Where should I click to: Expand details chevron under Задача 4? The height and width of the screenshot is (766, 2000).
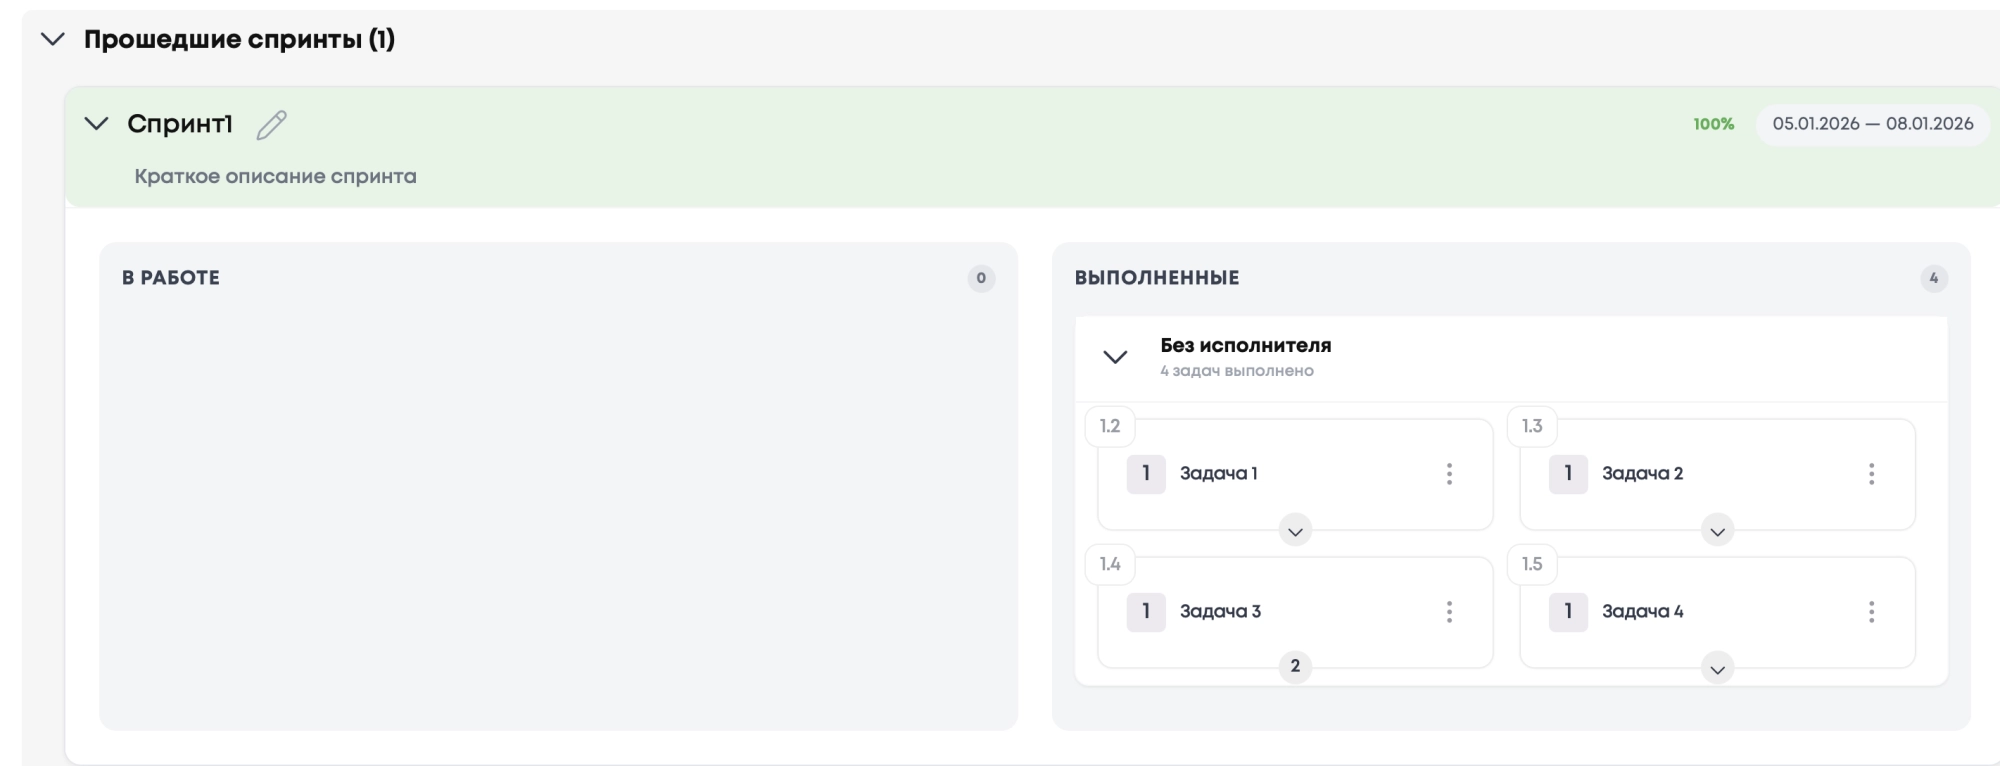tap(1717, 669)
